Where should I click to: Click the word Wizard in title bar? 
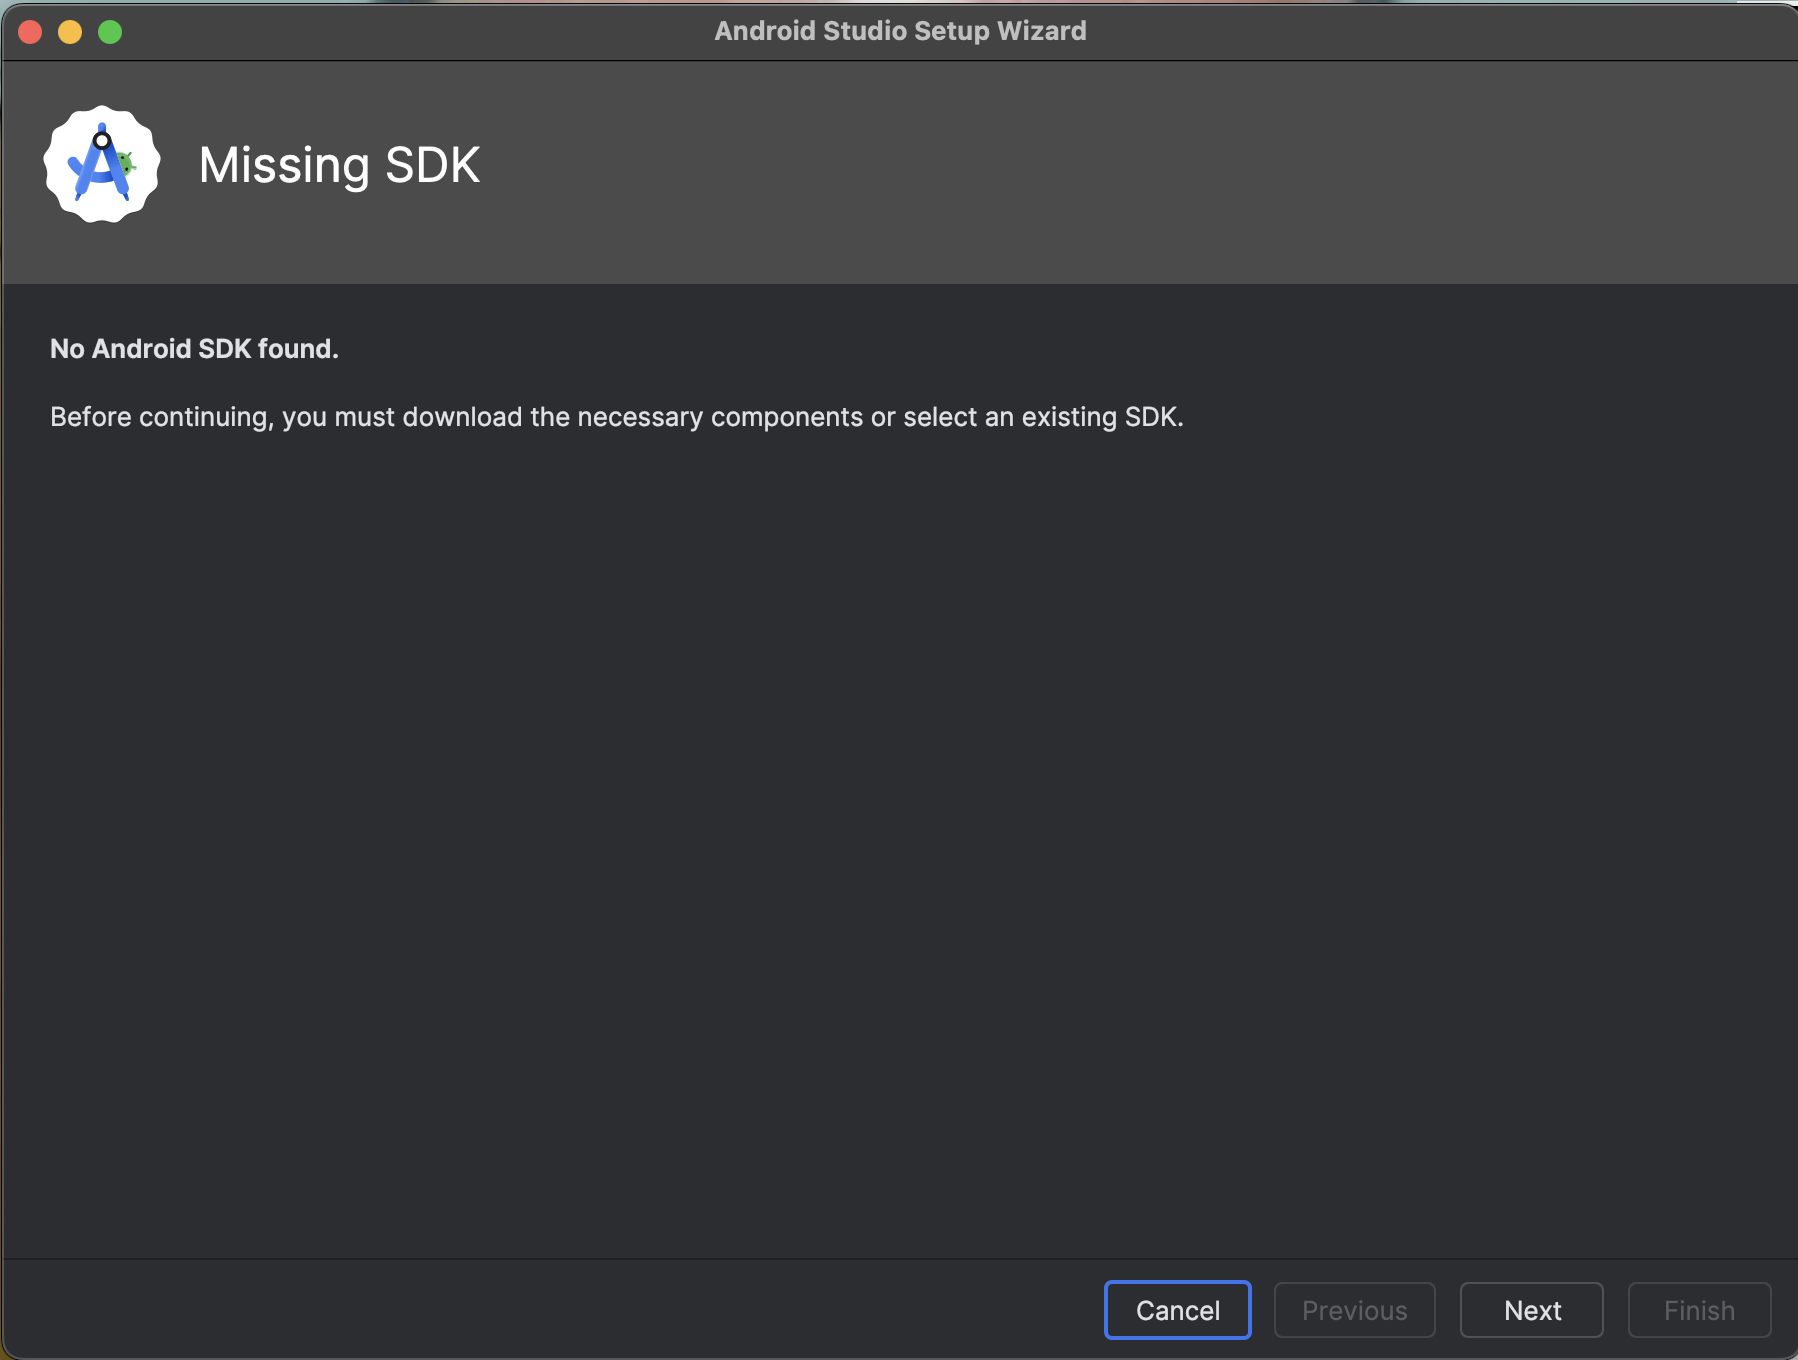pyautogui.click(x=1041, y=31)
